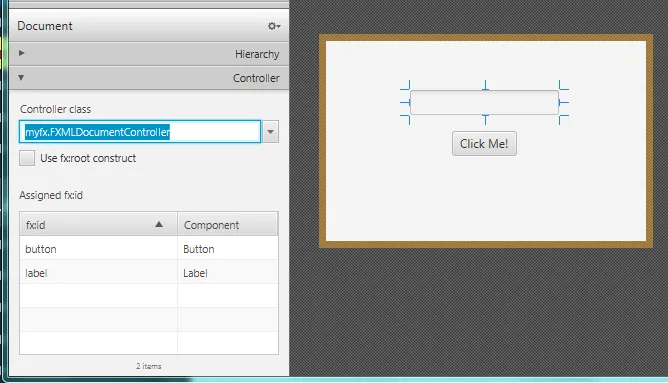This screenshot has width=668, height=383.
Task: Collapse the Controller section arrow
Action: (x=21, y=78)
